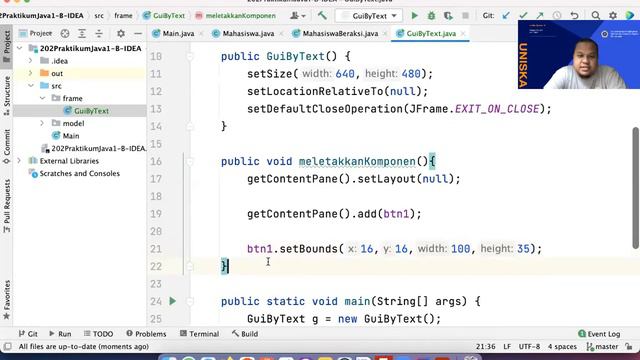The height and width of the screenshot is (360, 640).
Task: Hide the Project tool window
Action: [138, 33]
